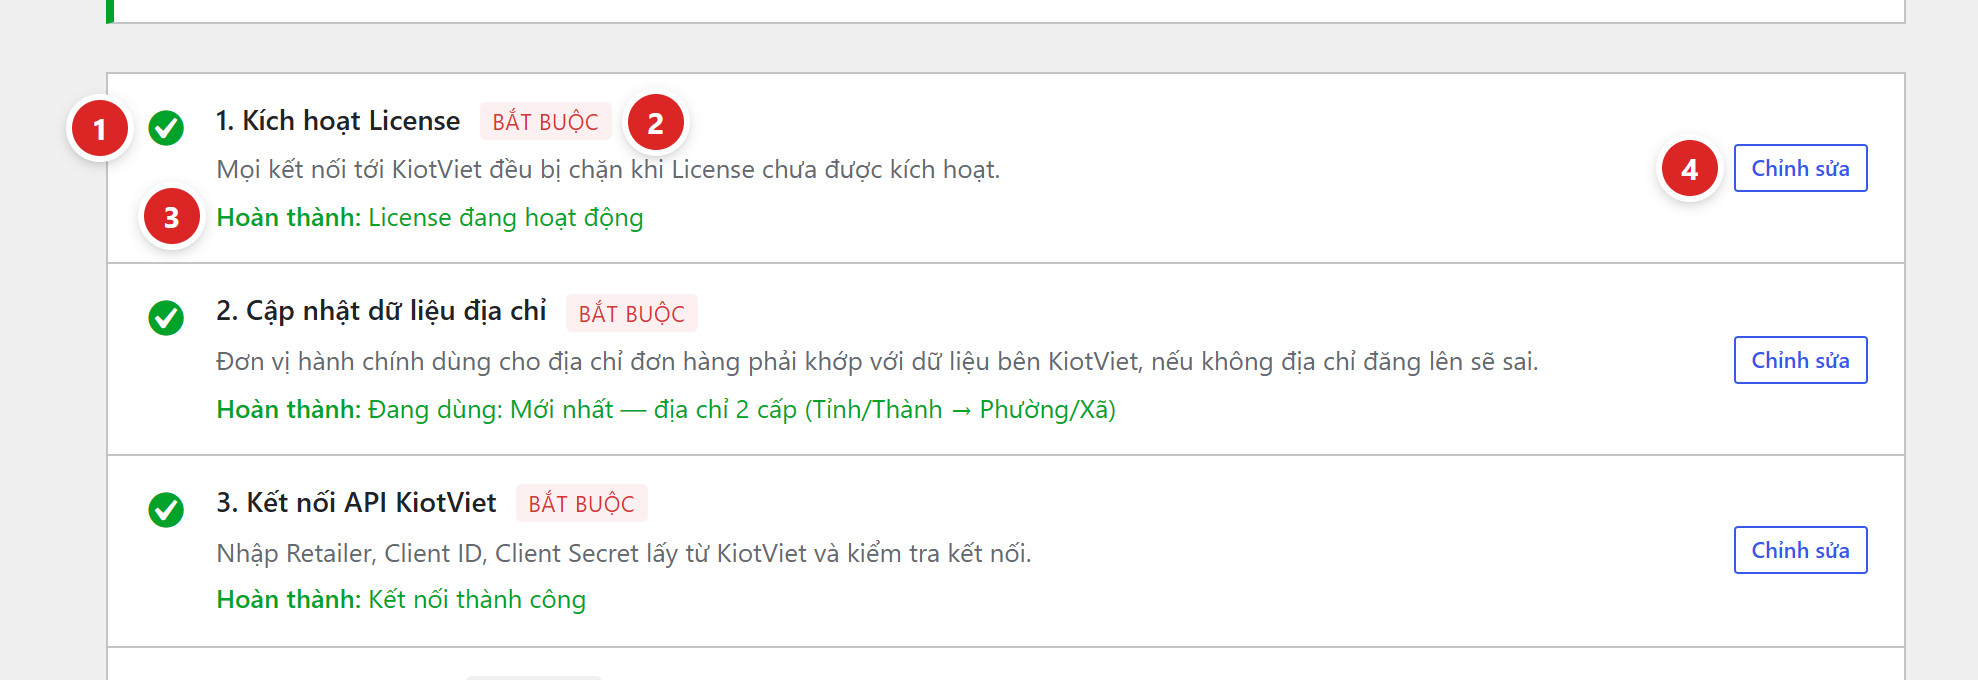Select the heading 1. Kích hoạt License

(338, 121)
